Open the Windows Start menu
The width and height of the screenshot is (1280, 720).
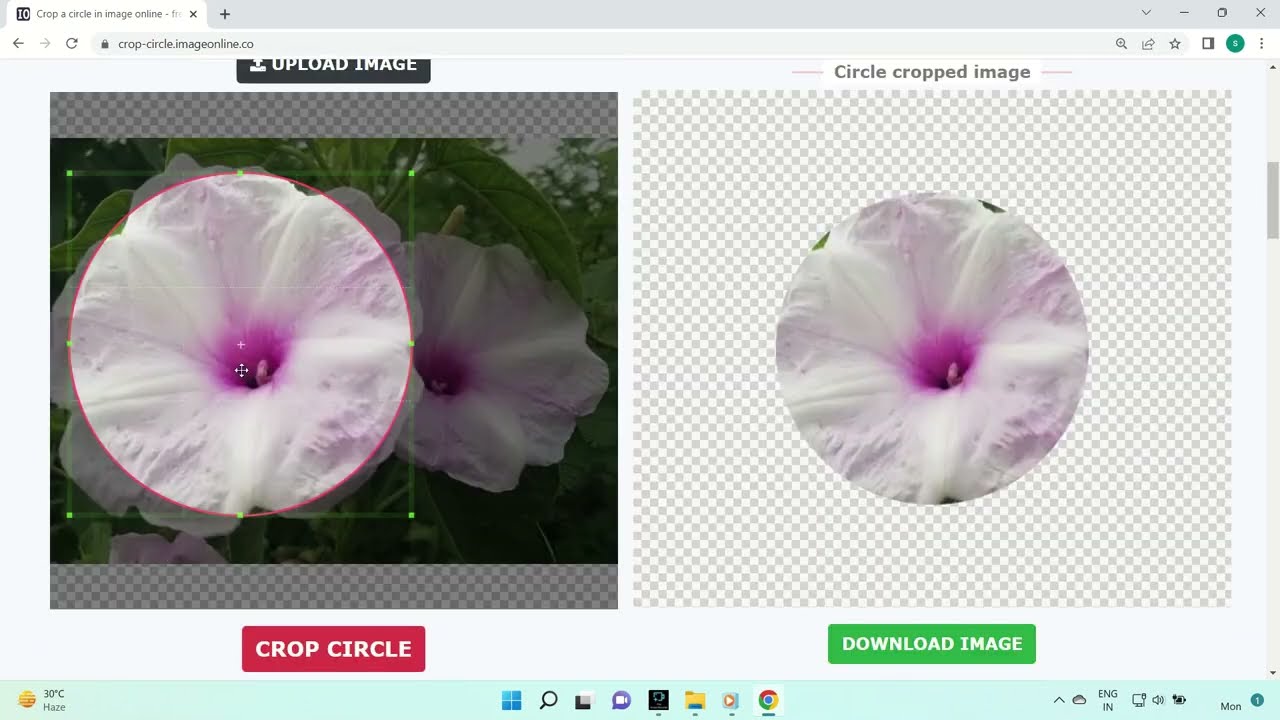point(511,700)
